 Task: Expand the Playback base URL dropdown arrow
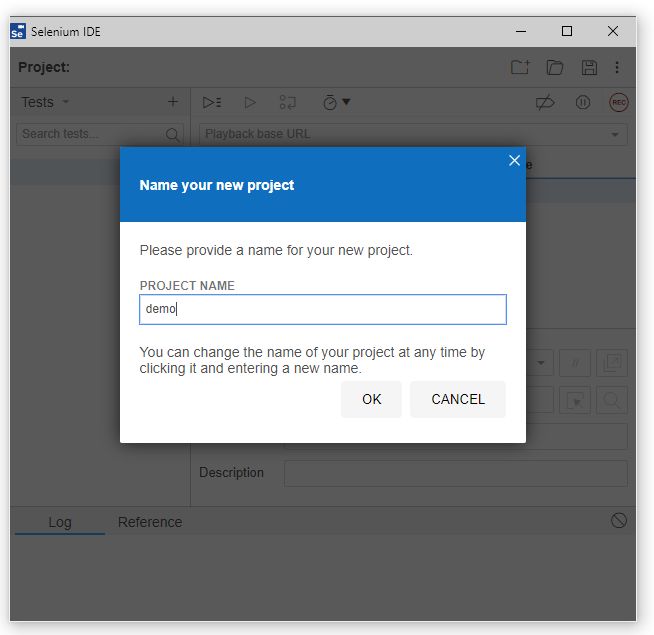click(x=616, y=135)
